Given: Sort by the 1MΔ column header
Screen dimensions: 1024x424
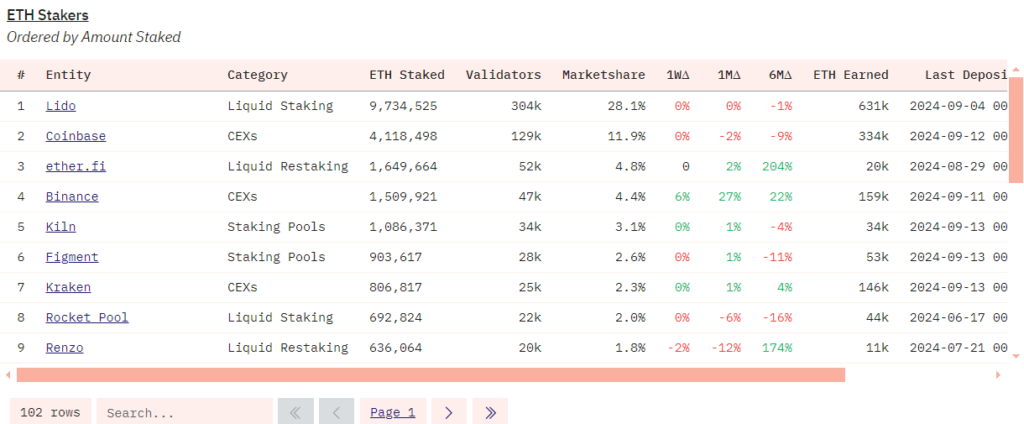Looking at the screenshot, I should (x=729, y=74).
